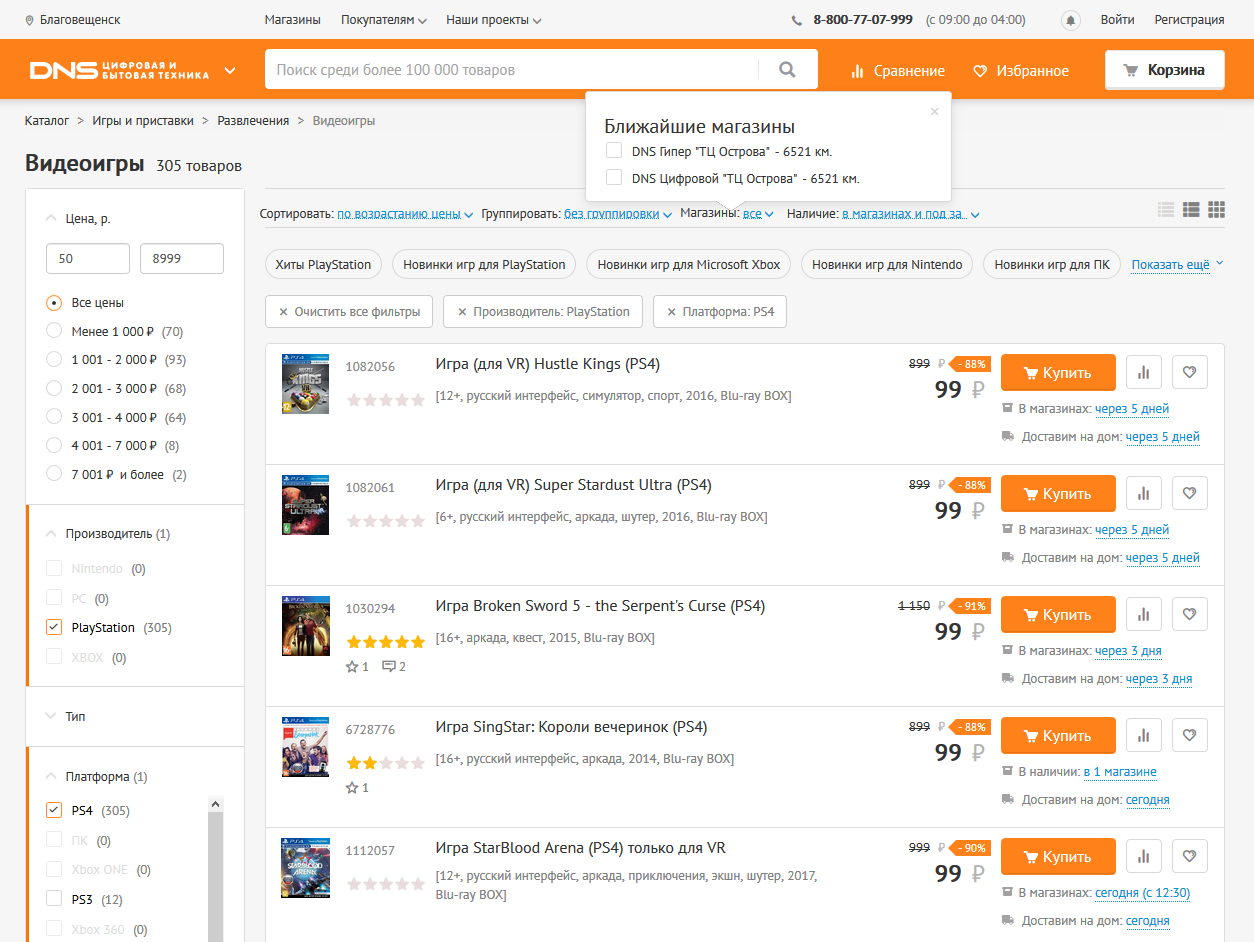Image resolution: width=1254 pixels, height=942 pixels.
Task: Switch to compact list view icon
Action: (1166, 210)
